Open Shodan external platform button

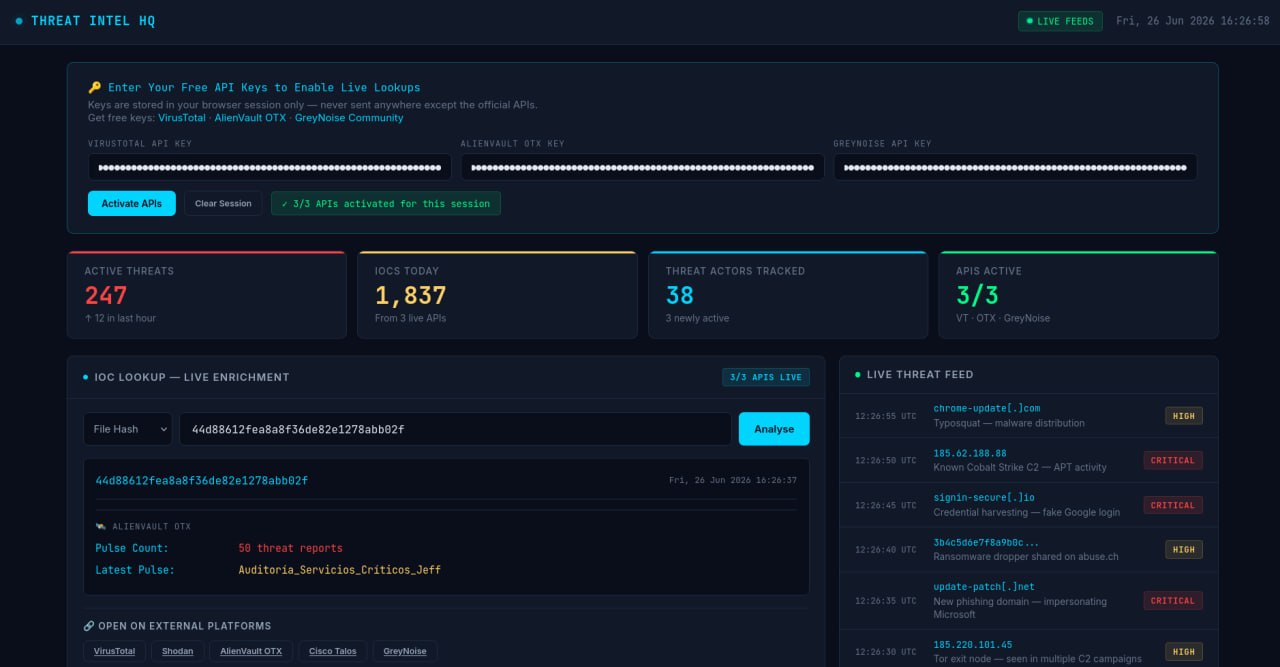pos(177,651)
